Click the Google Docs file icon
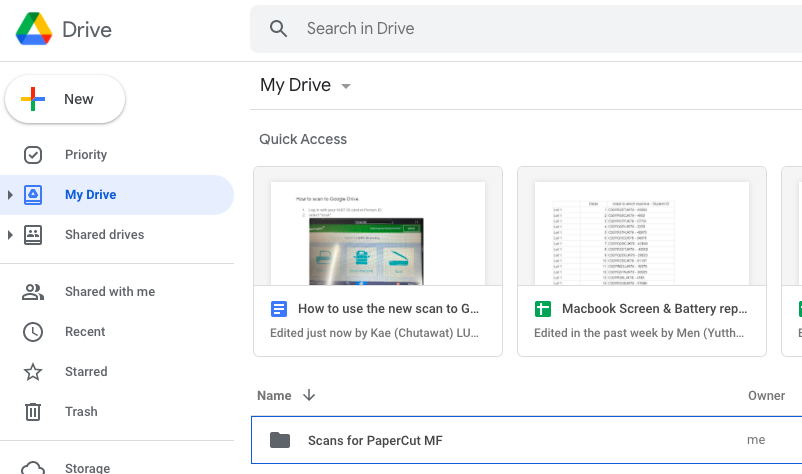 (279, 310)
